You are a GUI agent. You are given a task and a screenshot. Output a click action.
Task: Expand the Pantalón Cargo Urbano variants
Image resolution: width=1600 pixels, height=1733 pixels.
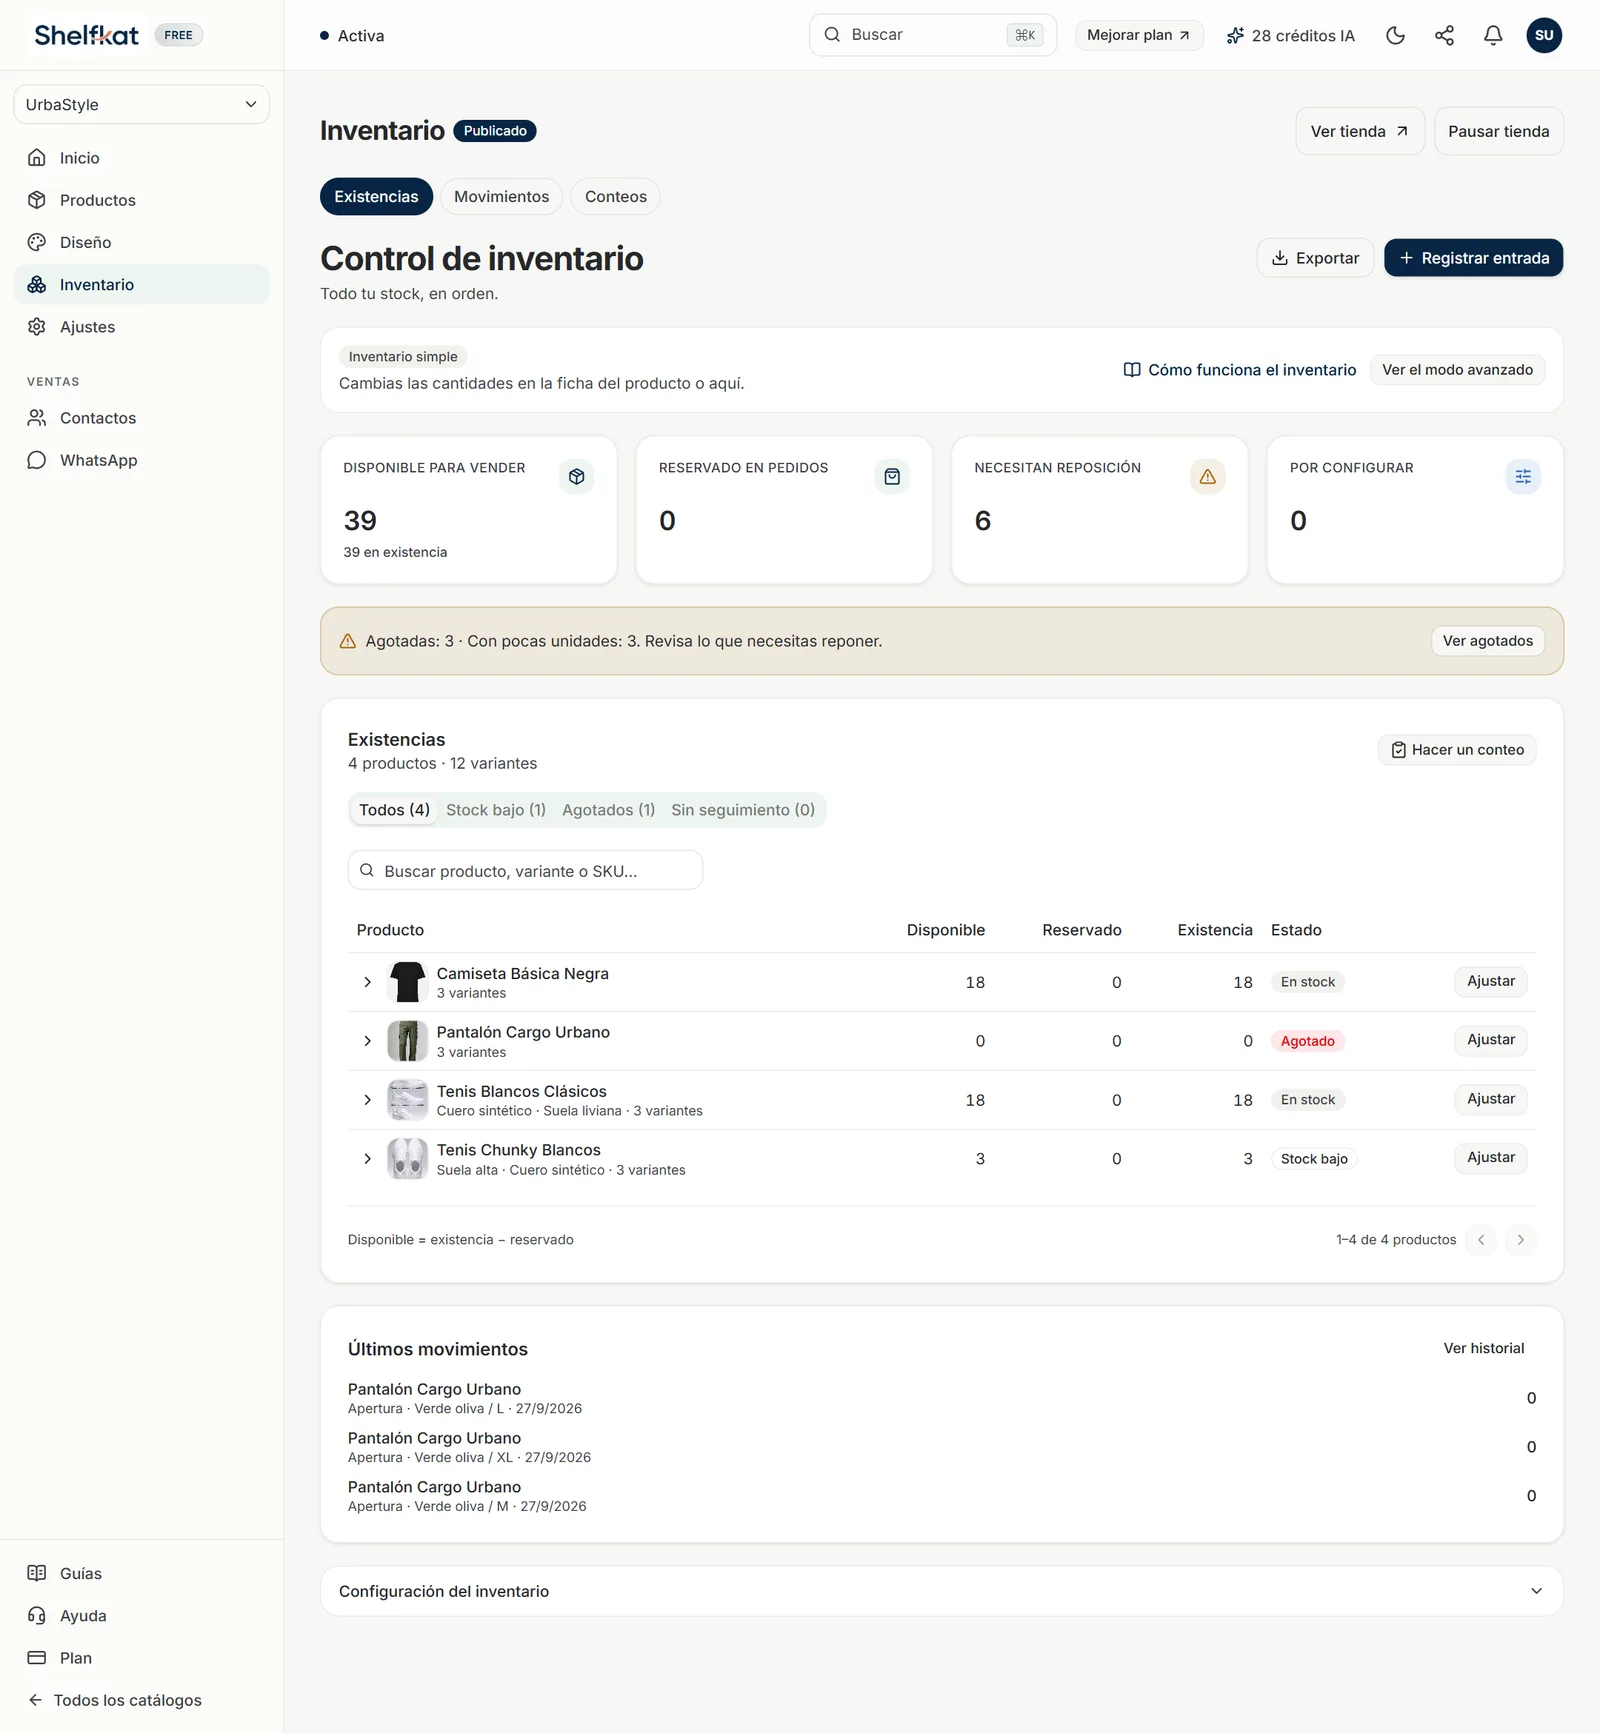pyautogui.click(x=367, y=1041)
